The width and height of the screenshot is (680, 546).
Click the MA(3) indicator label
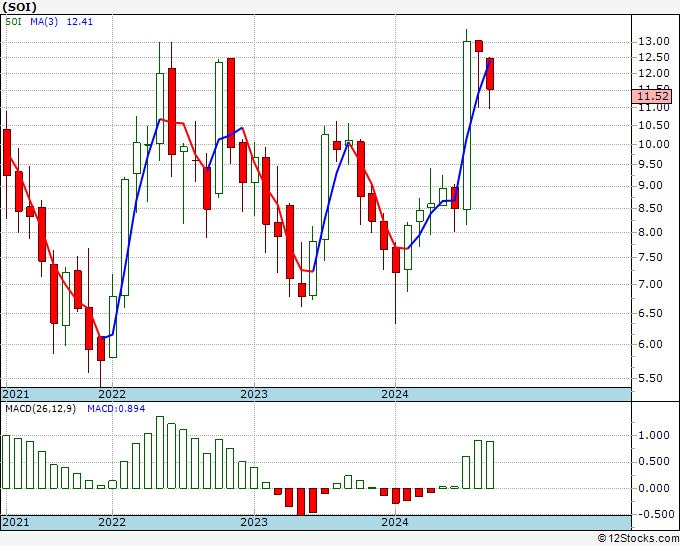pos(44,22)
